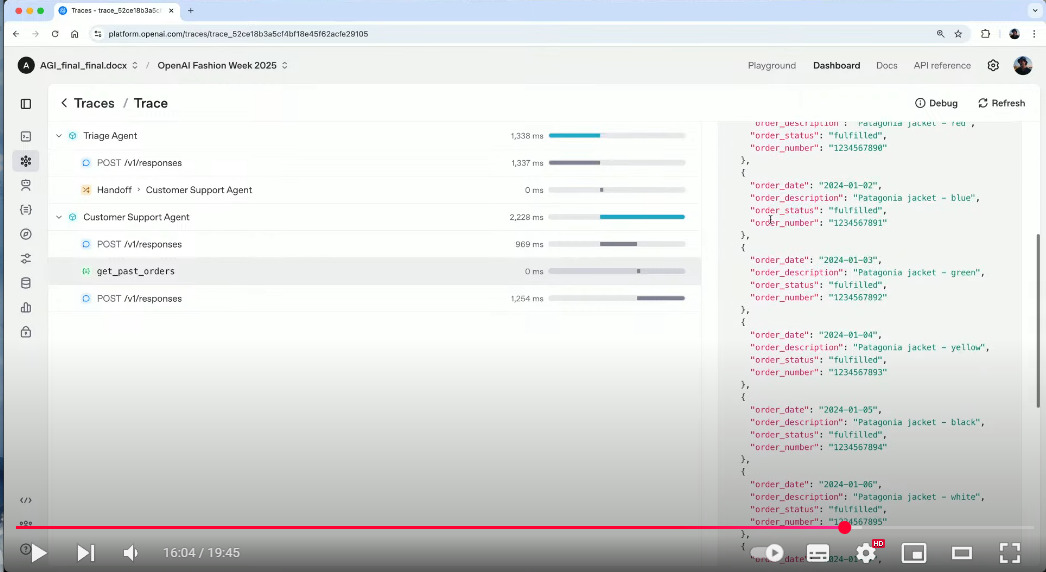Open the OpenAI Fashion Week 2025 project dropdown
The image size is (1046, 572).
coord(223,65)
